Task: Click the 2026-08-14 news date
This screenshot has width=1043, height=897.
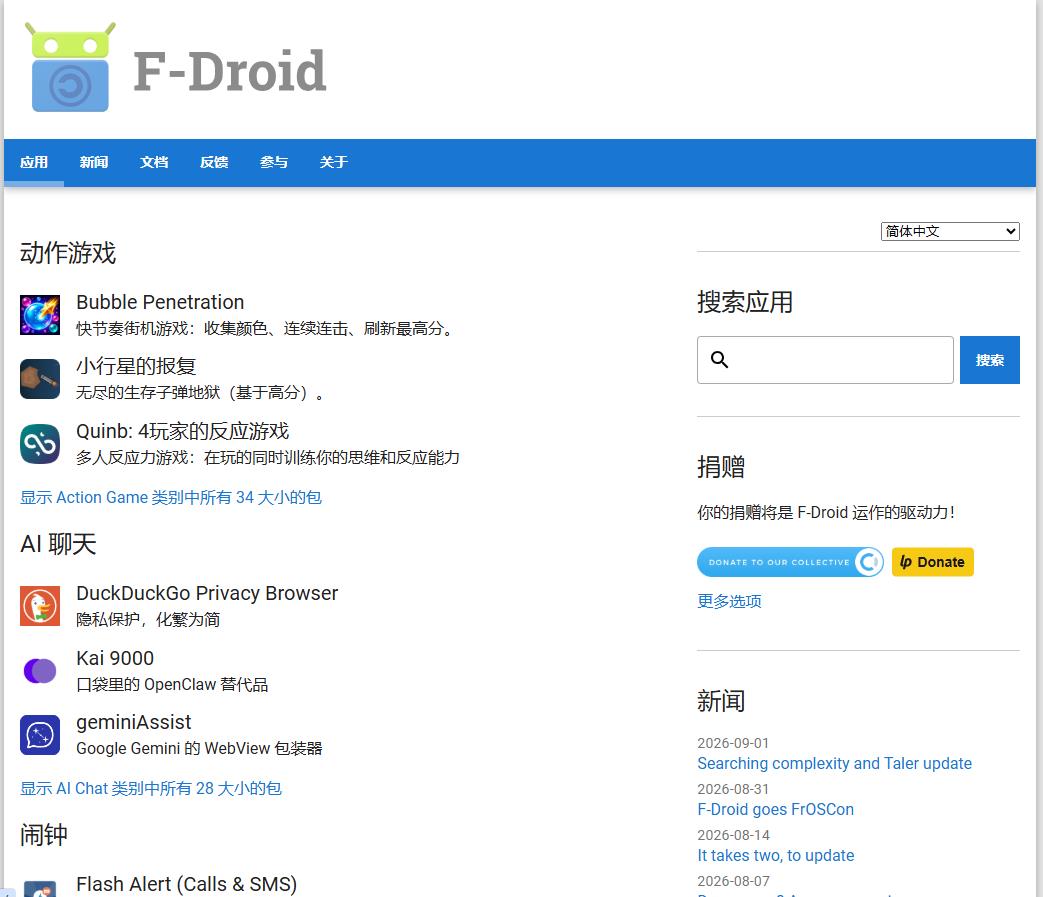Action: pos(733,834)
